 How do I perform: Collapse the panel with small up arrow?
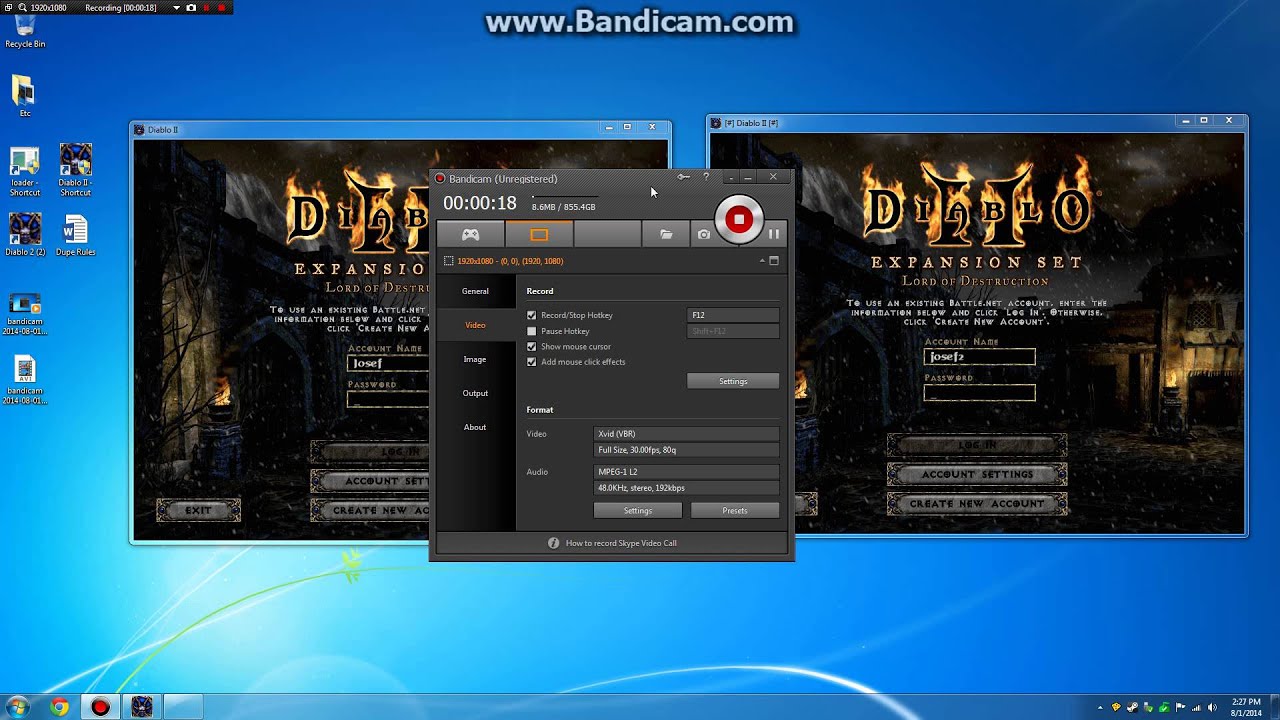tap(762, 261)
